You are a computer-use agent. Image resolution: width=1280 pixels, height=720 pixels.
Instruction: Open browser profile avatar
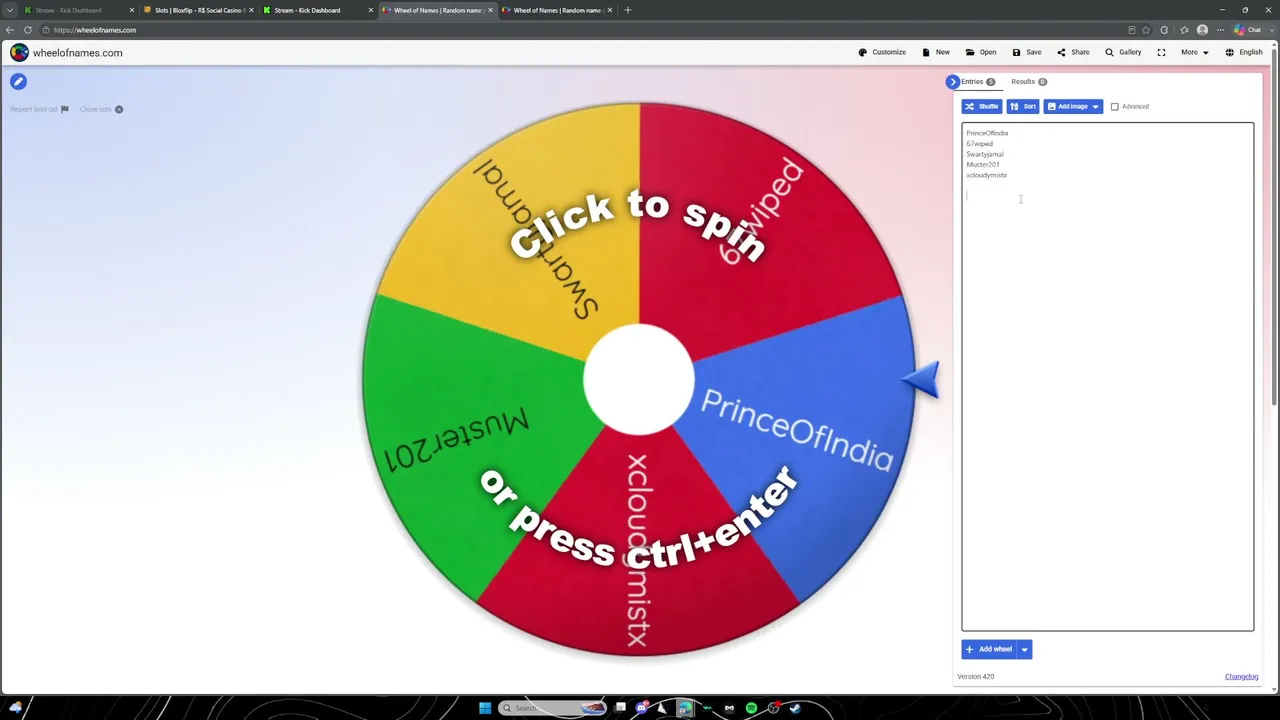pyautogui.click(x=1202, y=30)
